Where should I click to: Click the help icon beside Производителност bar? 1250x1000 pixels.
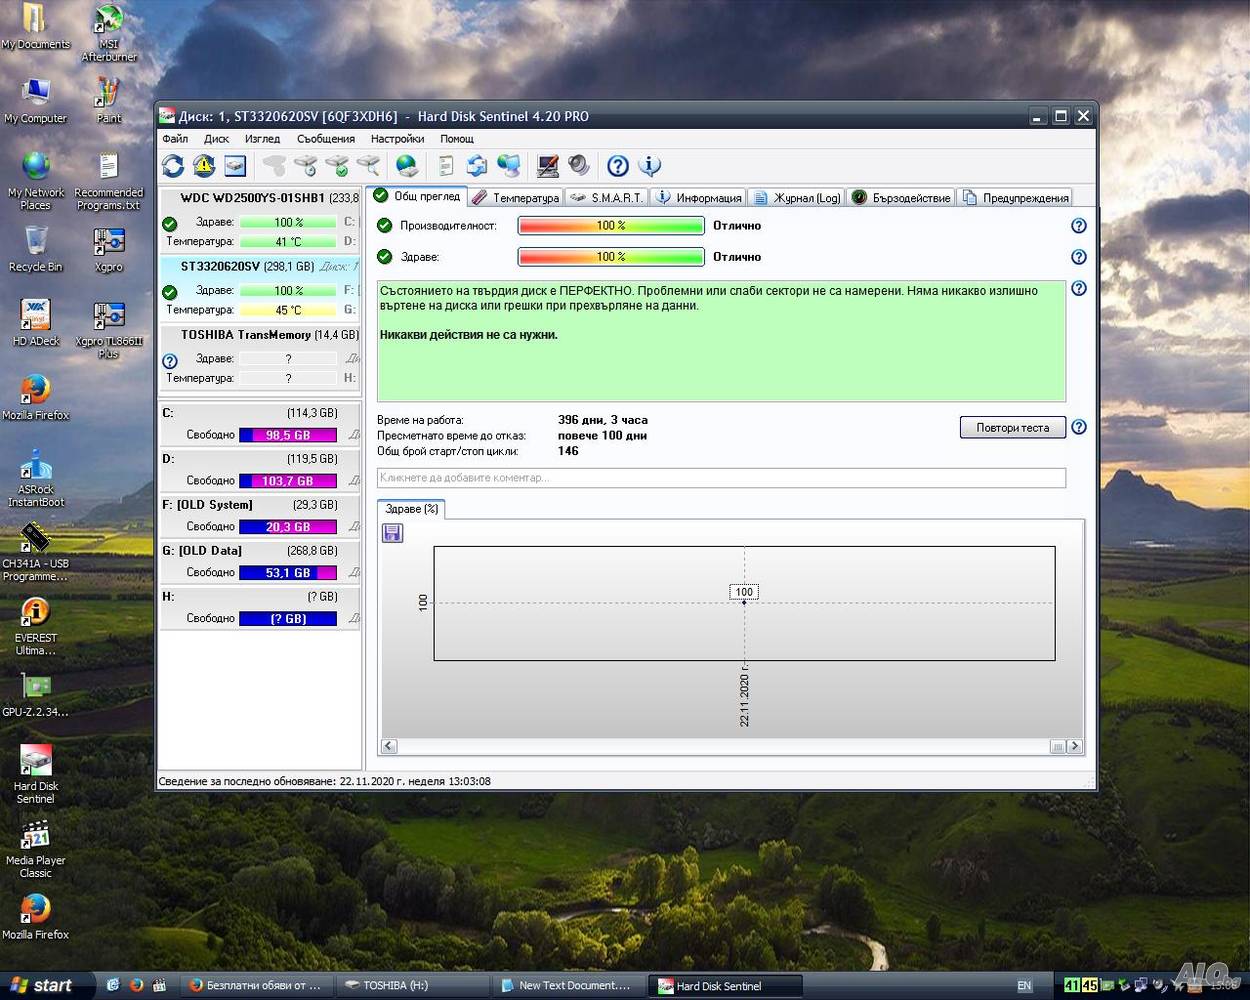tap(1079, 226)
